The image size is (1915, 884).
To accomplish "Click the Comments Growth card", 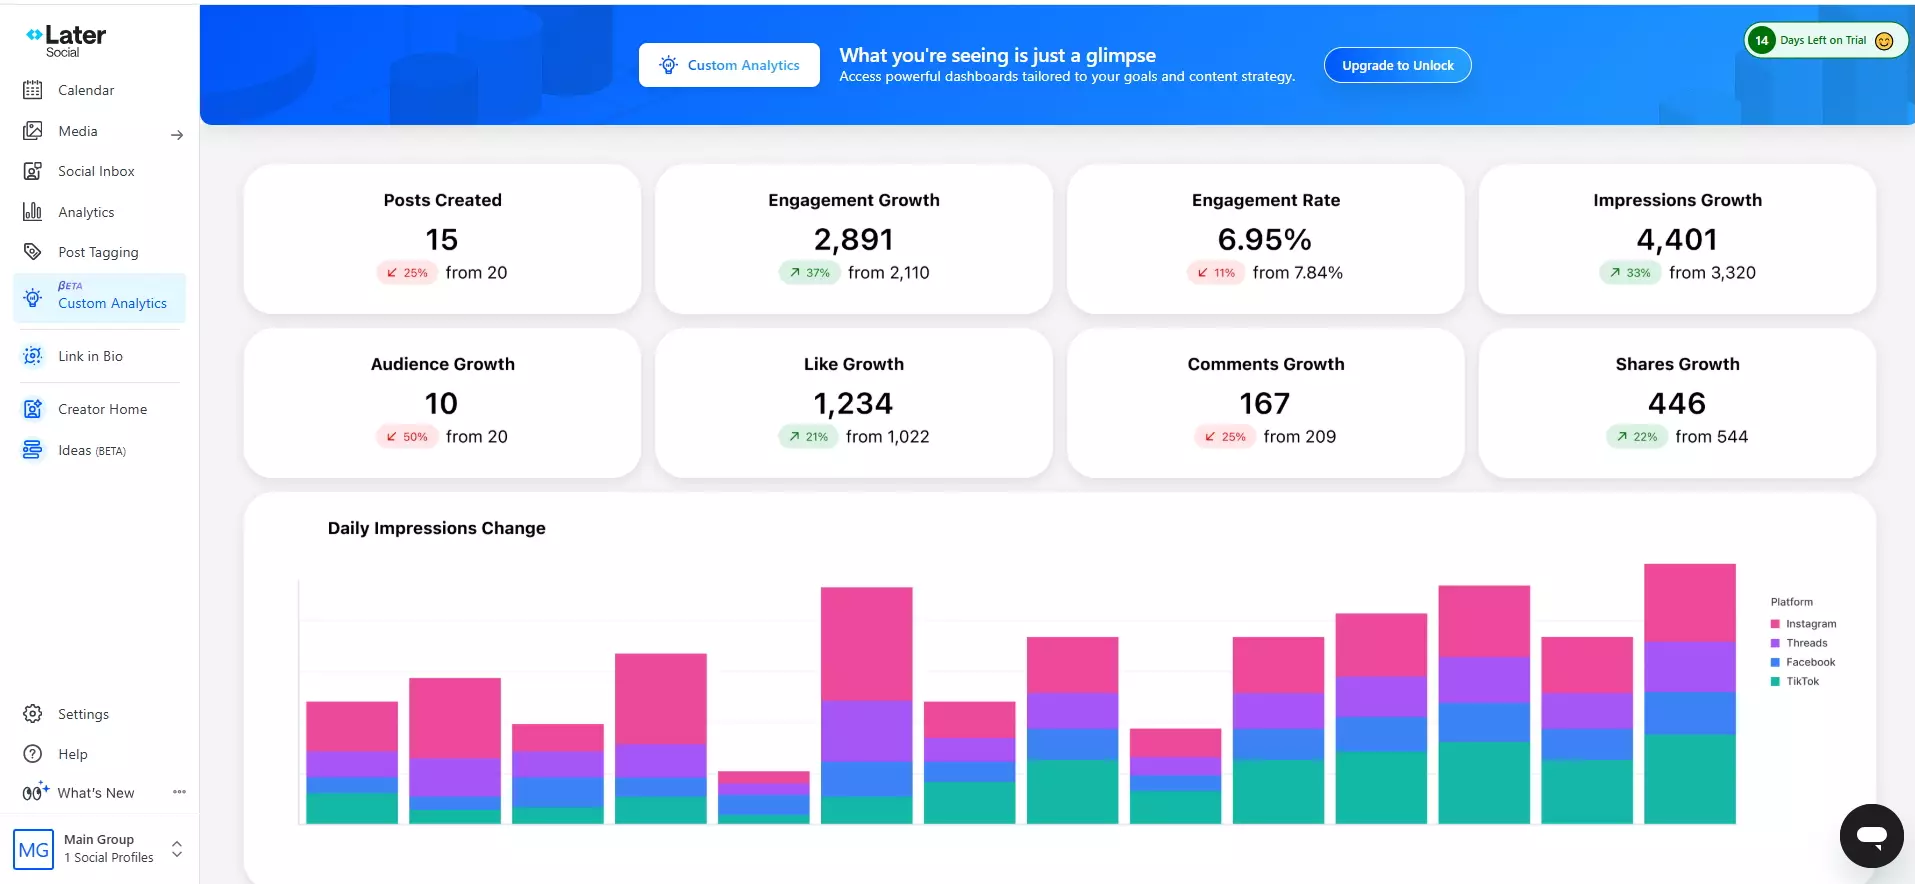I will (1265, 403).
